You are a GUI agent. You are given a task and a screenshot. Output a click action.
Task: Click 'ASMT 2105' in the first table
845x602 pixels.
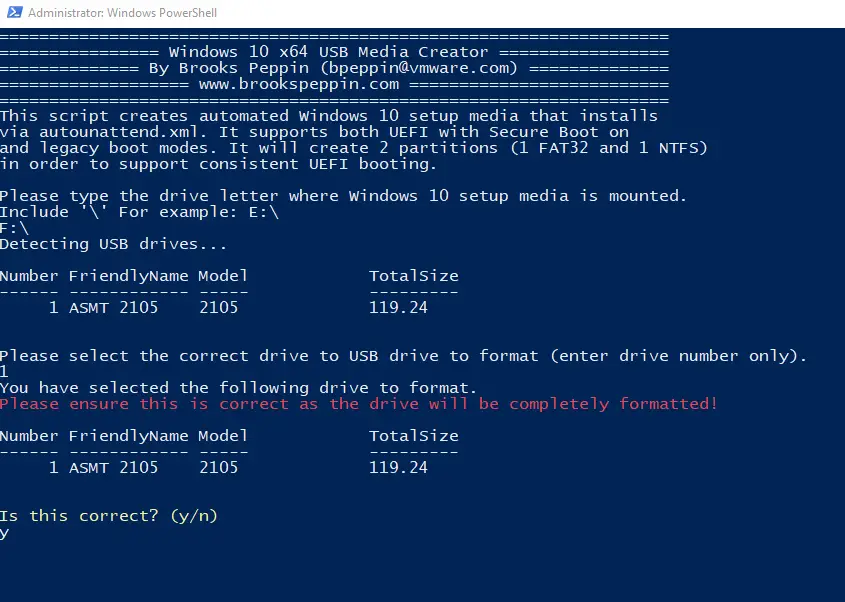(x=113, y=308)
